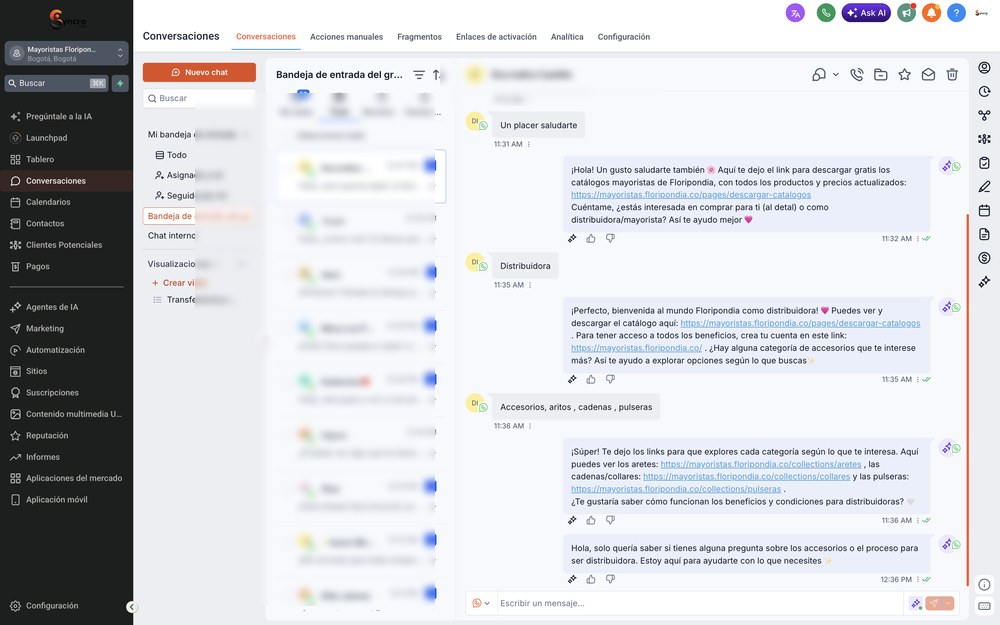1000x625 pixels.
Task: Switch to Fragmentos tab
Action: coord(419,37)
